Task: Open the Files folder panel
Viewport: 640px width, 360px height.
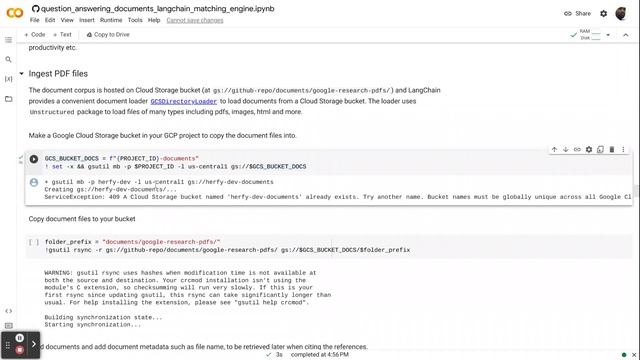Action: [8, 99]
